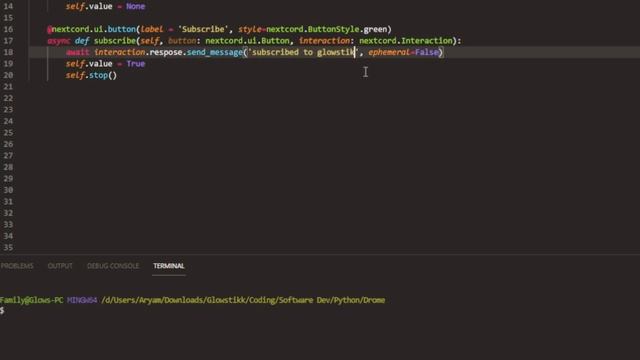Activate the TERMINAL tab
The height and width of the screenshot is (360, 640).
pyautogui.click(x=169, y=266)
